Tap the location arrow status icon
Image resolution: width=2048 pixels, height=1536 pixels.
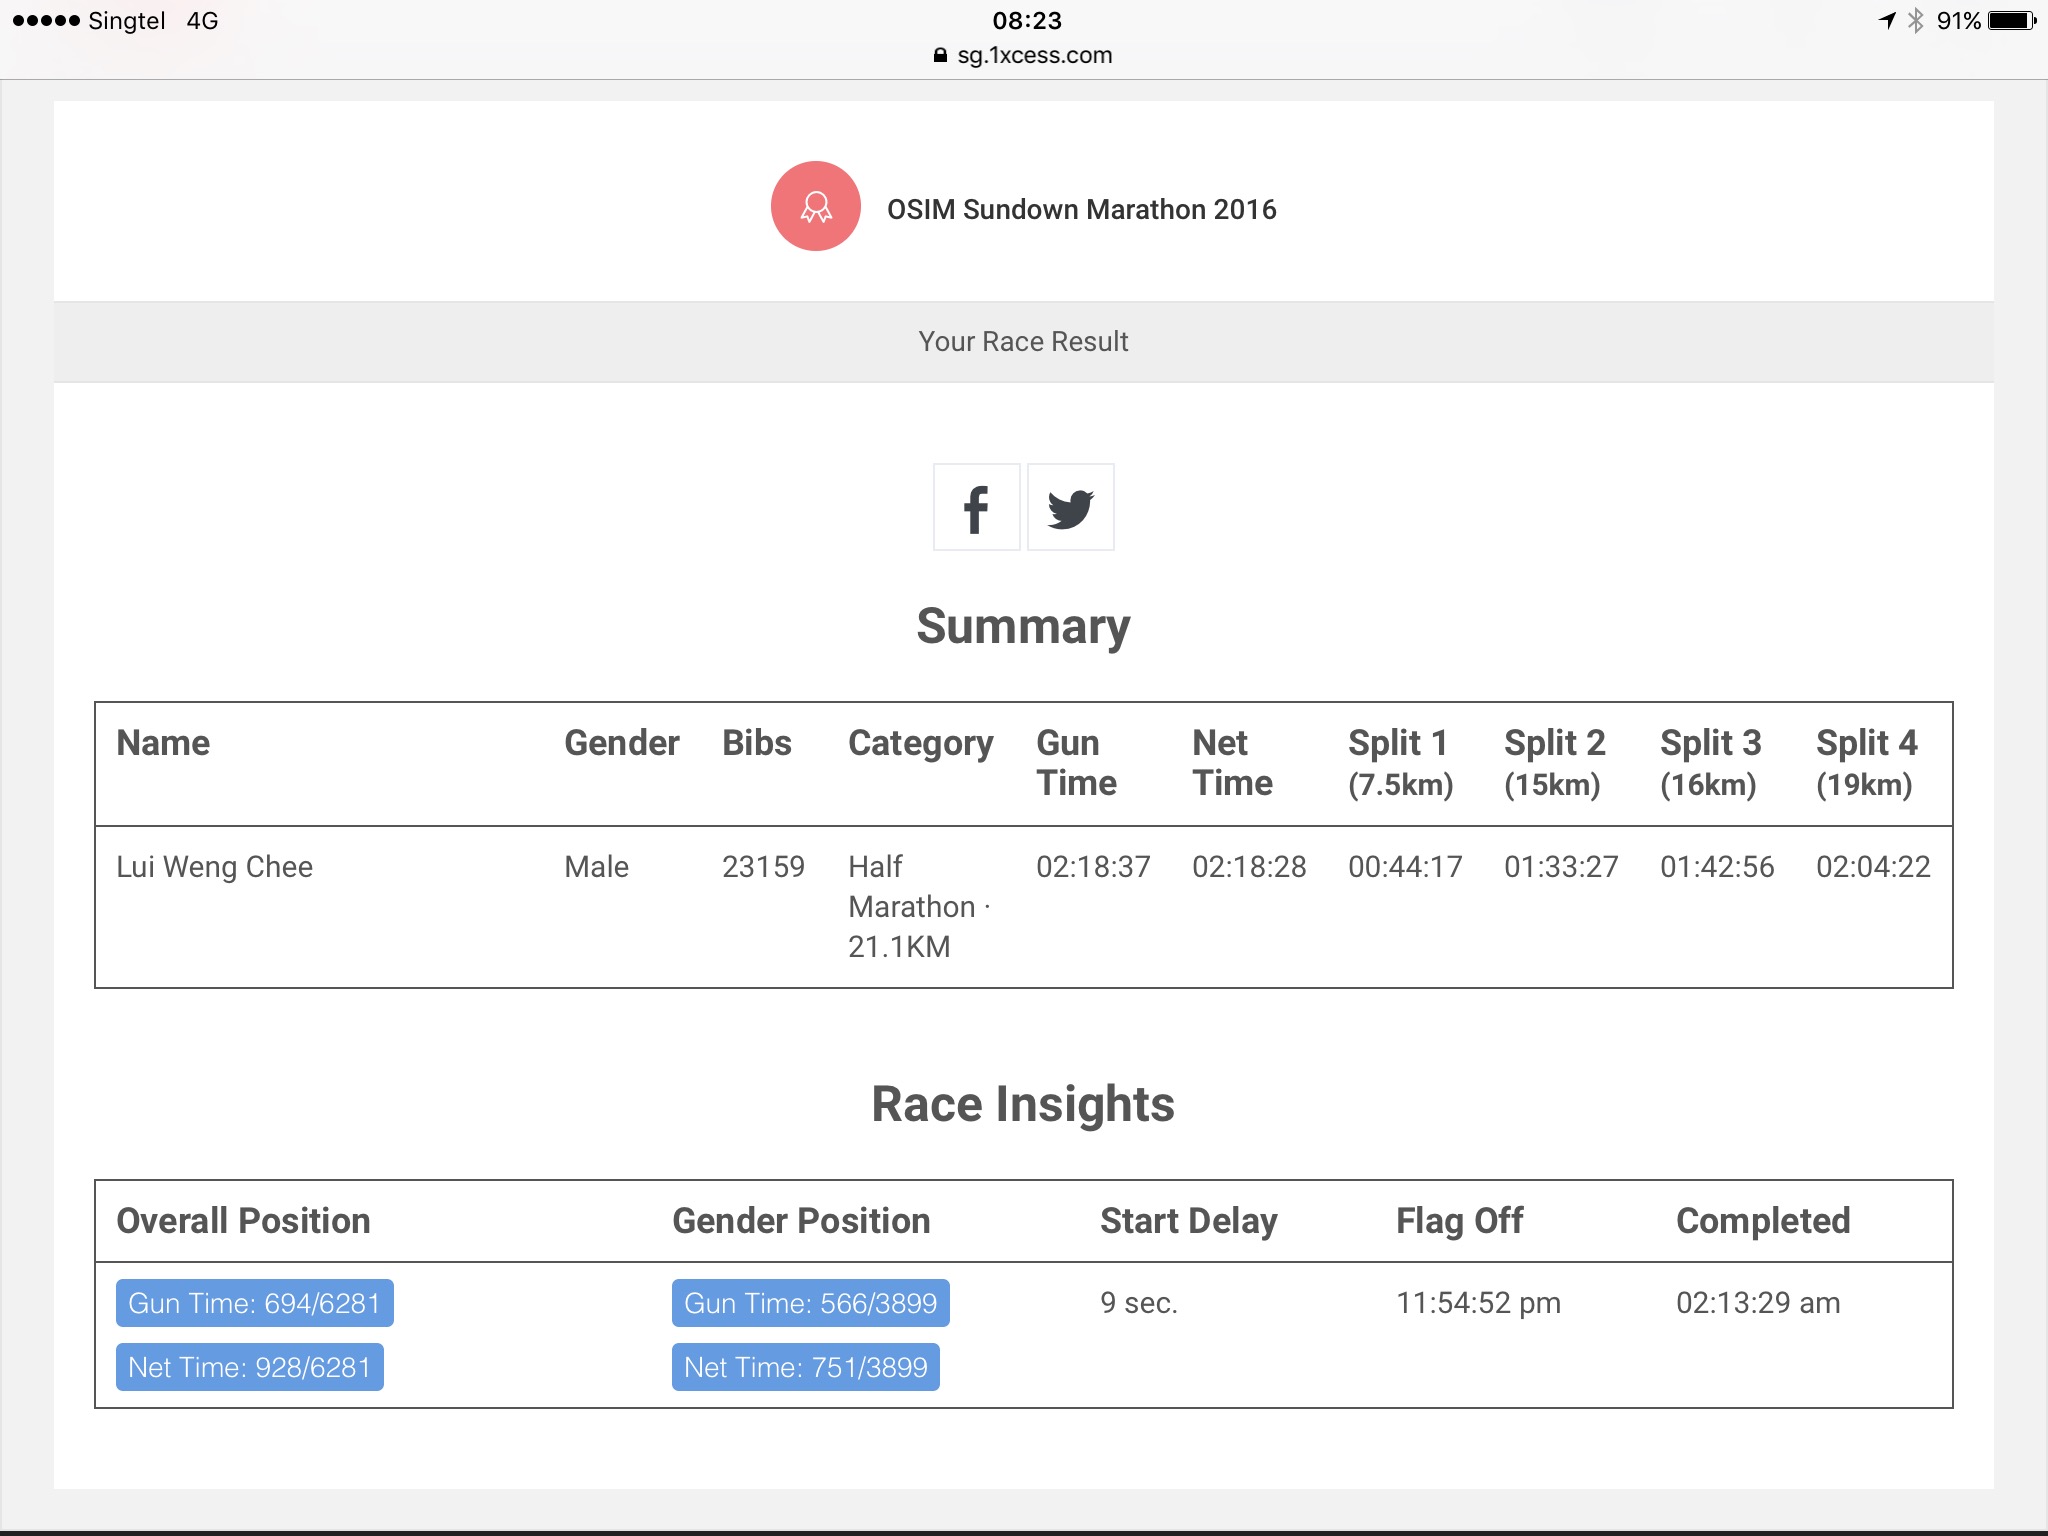1887,21
